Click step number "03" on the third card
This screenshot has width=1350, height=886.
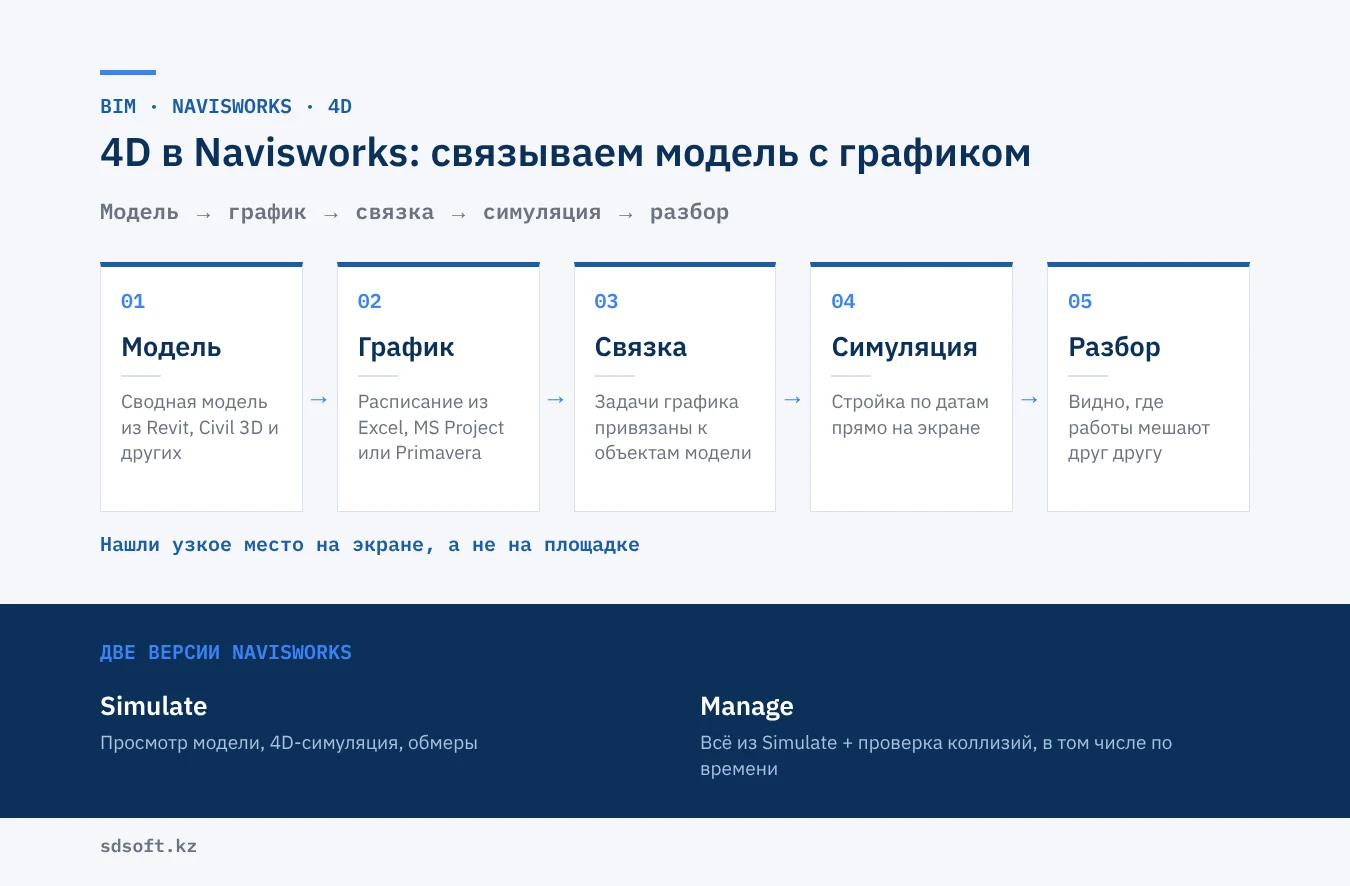(x=606, y=301)
